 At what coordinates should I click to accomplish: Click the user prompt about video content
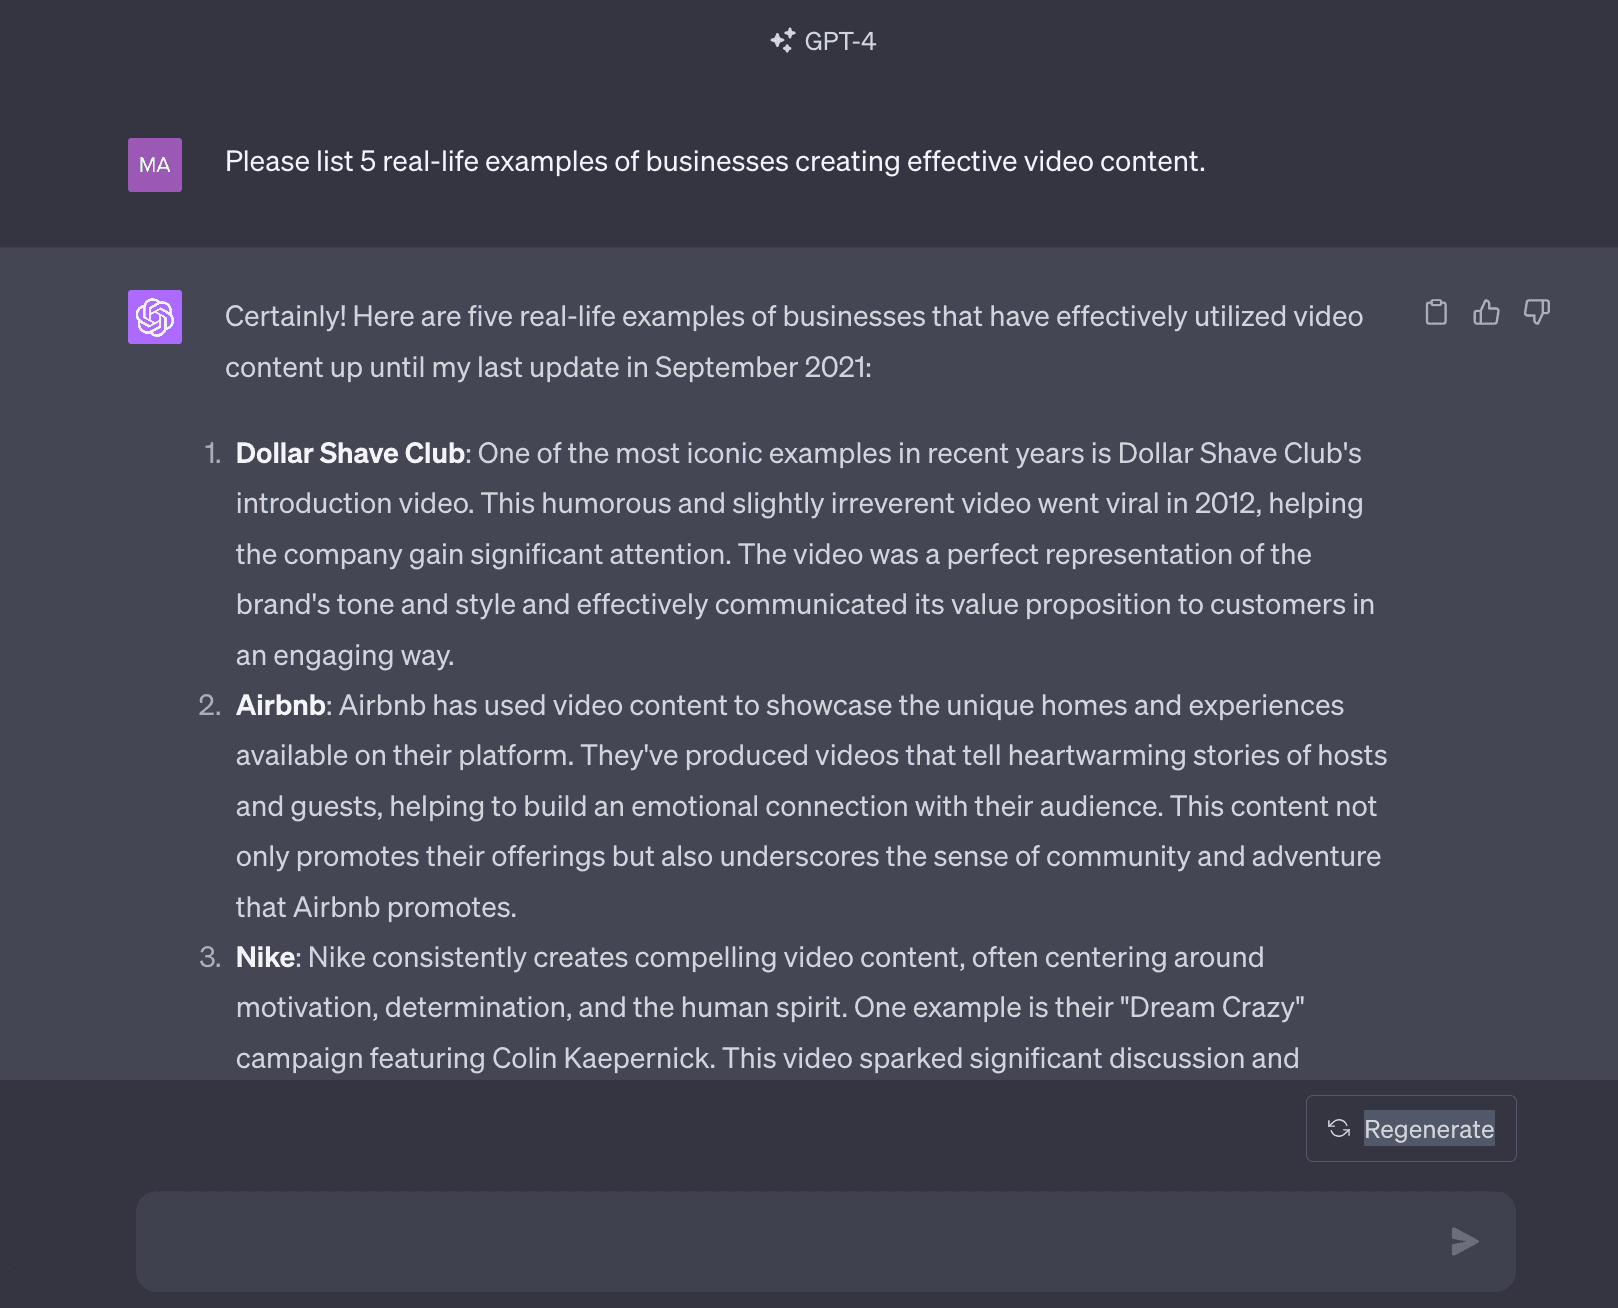[715, 162]
